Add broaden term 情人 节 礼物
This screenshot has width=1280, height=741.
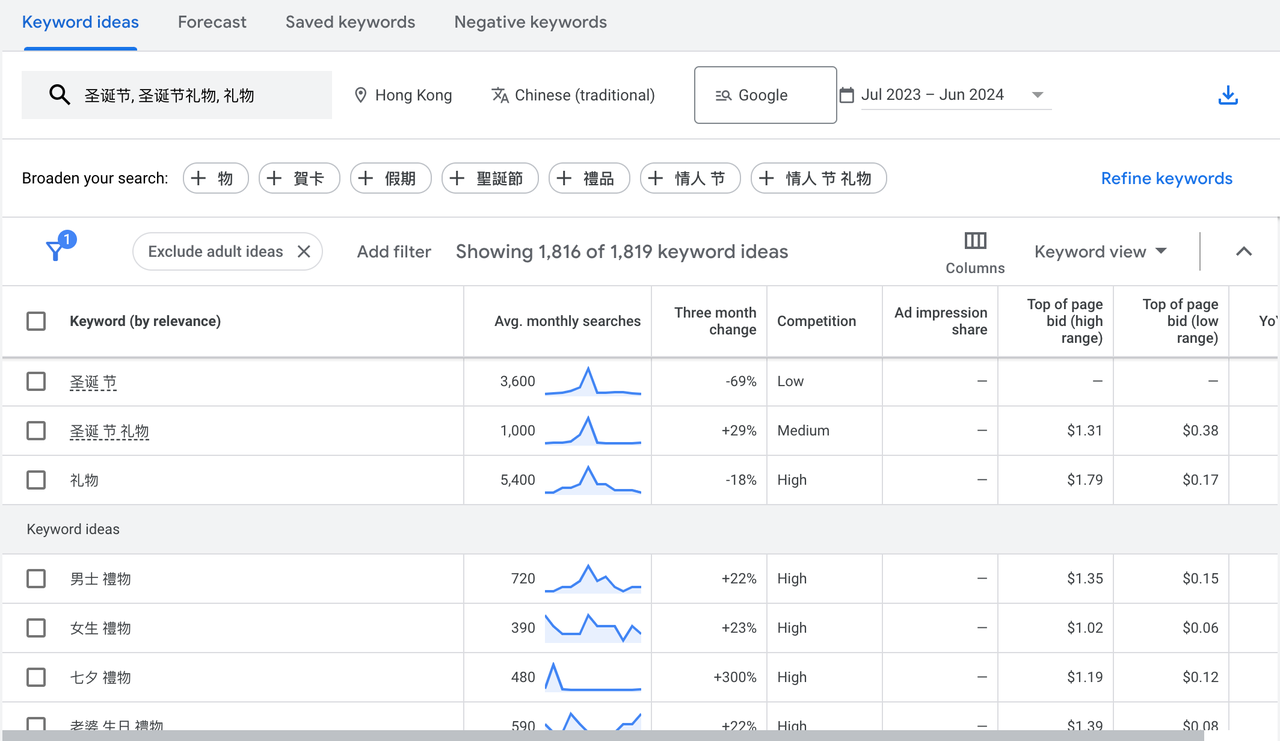pos(819,179)
